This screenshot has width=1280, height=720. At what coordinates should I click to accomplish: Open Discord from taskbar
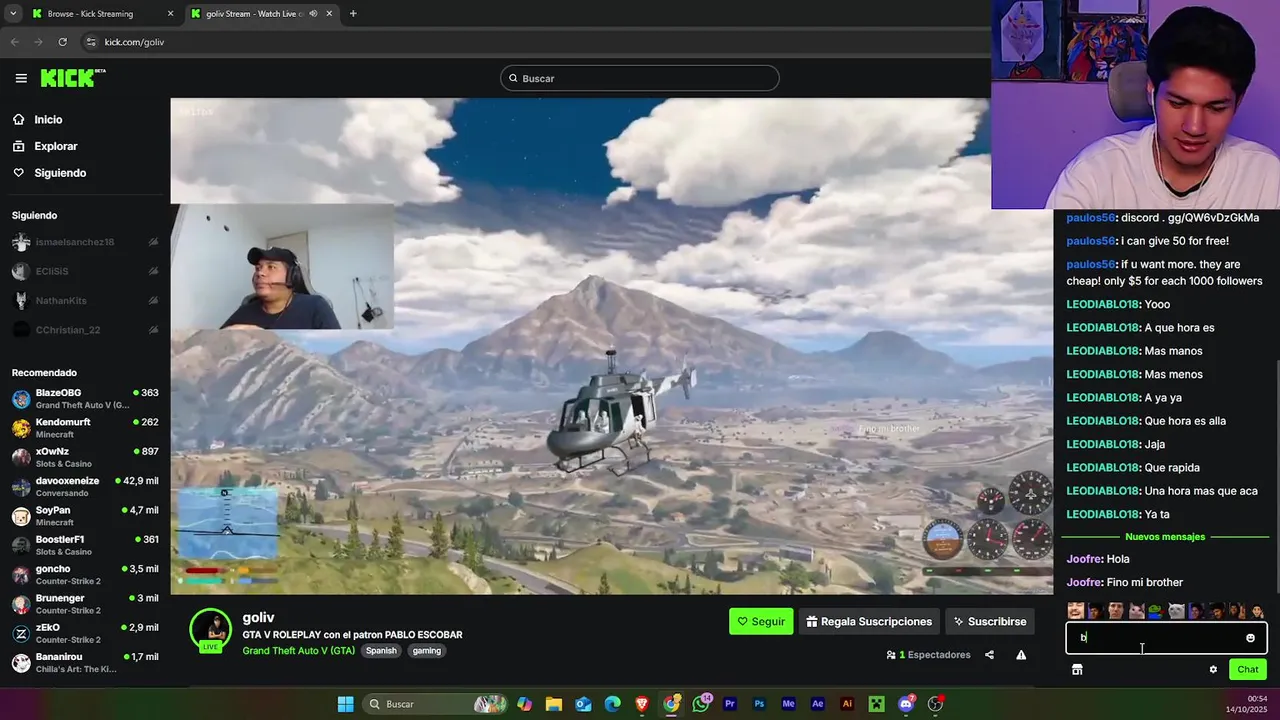[x=906, y=704]
